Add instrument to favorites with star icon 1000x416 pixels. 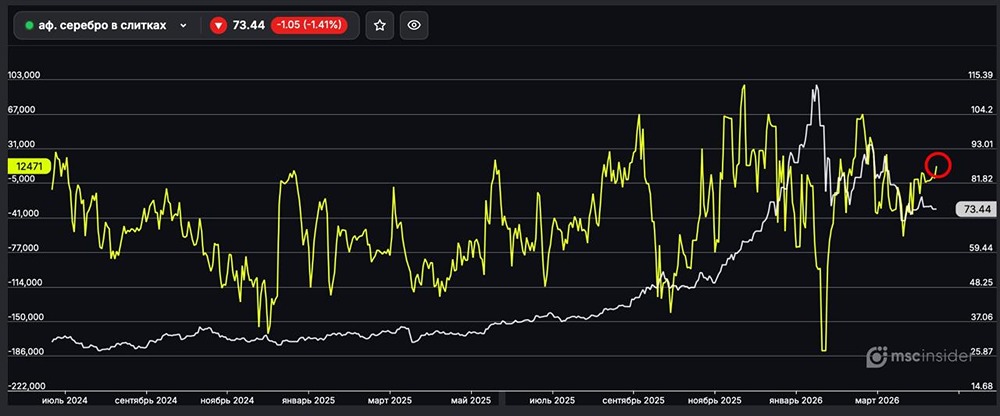[379, 26]
